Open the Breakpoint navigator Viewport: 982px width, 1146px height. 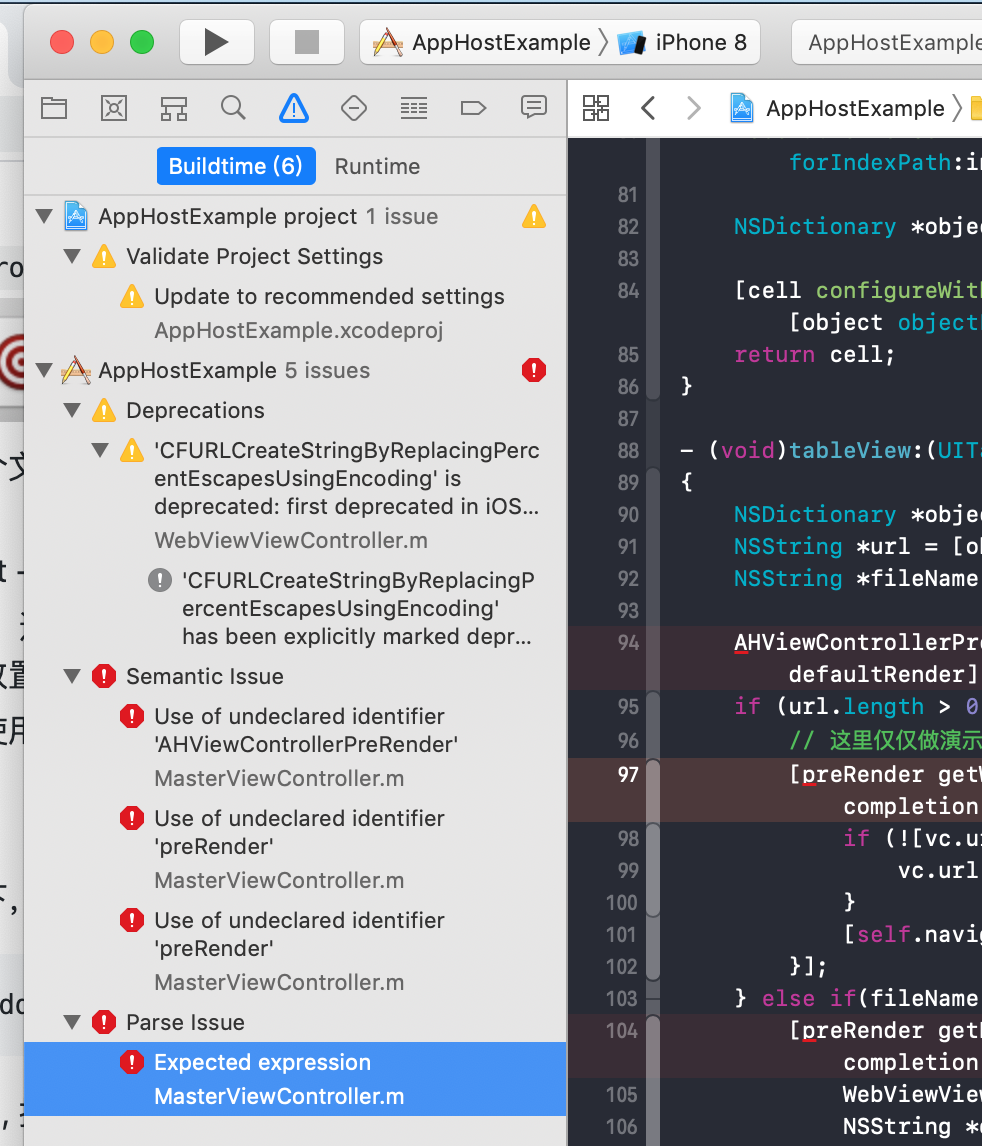point(473,108)
